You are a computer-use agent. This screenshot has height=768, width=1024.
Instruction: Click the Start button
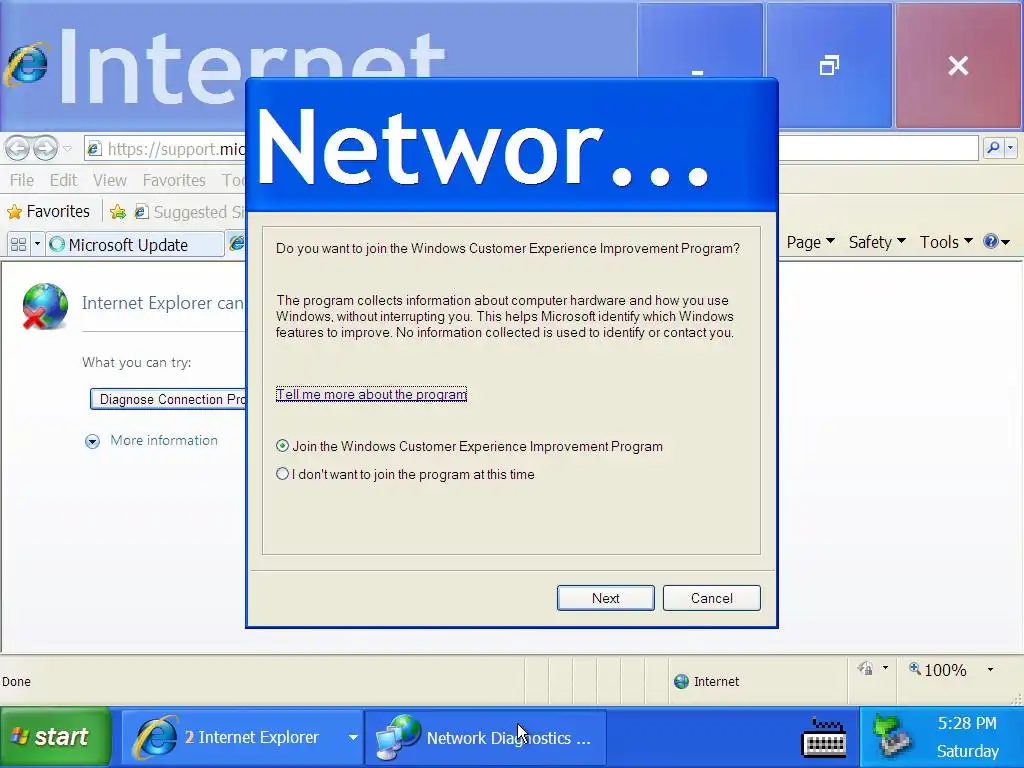point(55,737)
